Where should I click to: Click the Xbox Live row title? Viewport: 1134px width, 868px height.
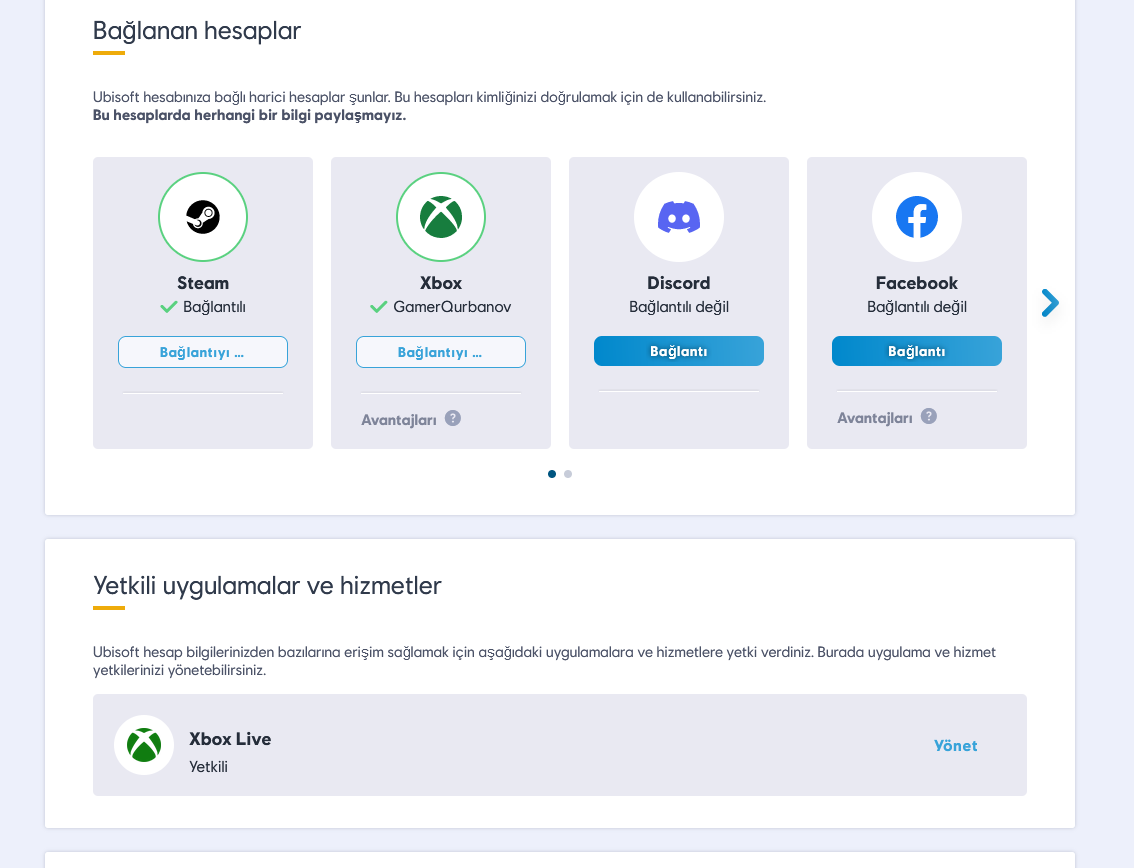click(230, 739)
